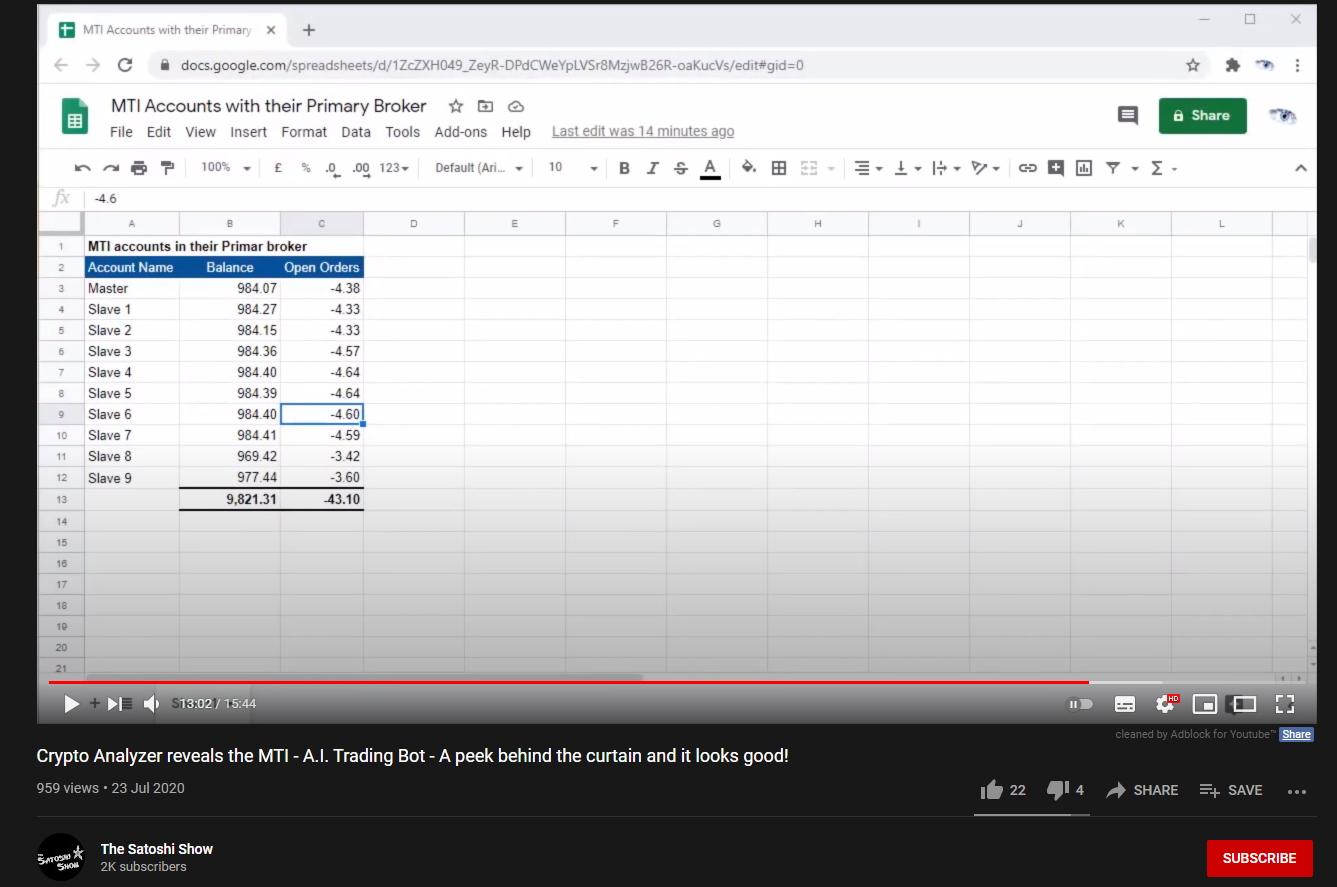Dislike the video with thumbs down
1337x887 pixels.
click(1057, 790)
